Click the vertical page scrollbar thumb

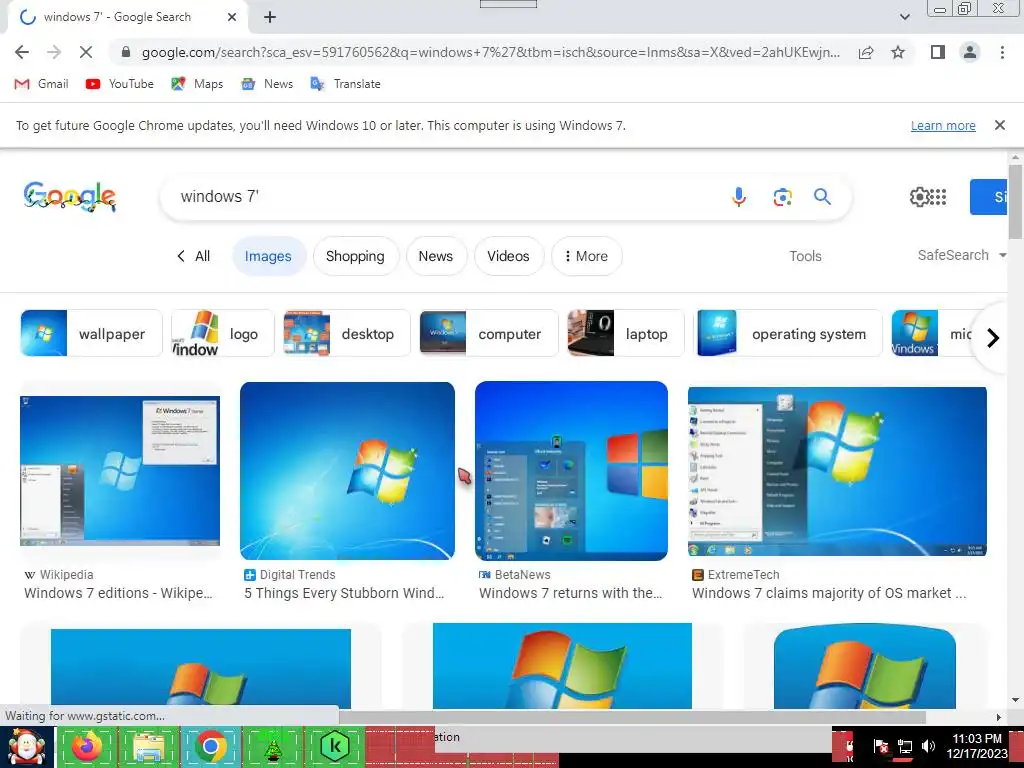tap(1015, 201)
